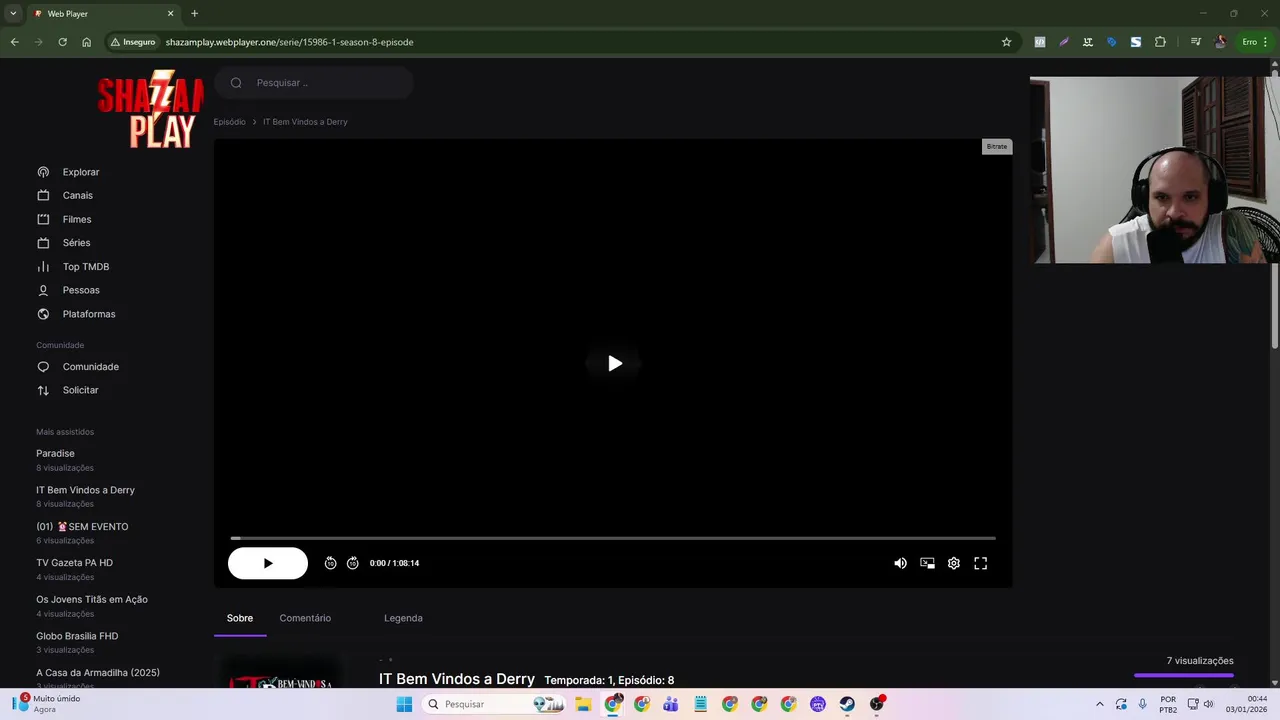Viewport: 1280px width, 720px height.
Task: Rewind the video 10 seconds
Action: pyautogui.click(x=330, y=563)
